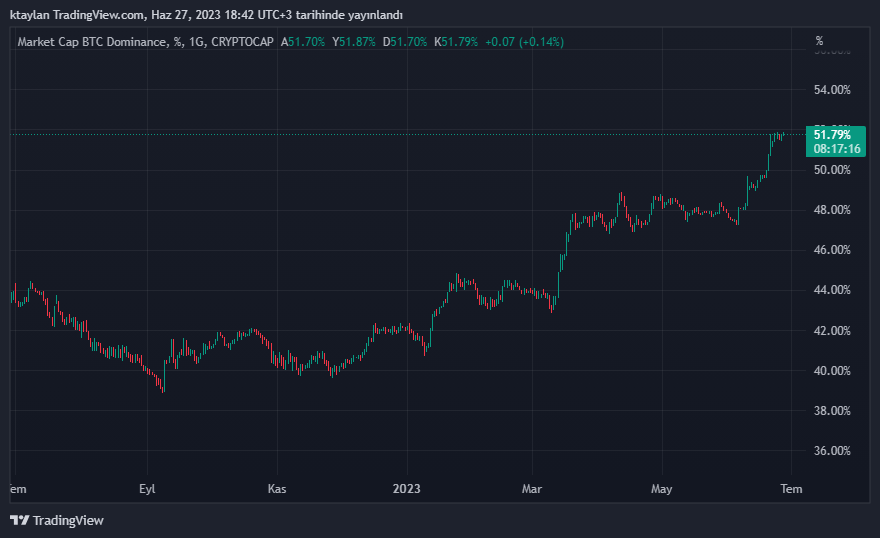Click the D51.70% low value
The height and width of the screenshot is (538, 880).
(405, 42)
